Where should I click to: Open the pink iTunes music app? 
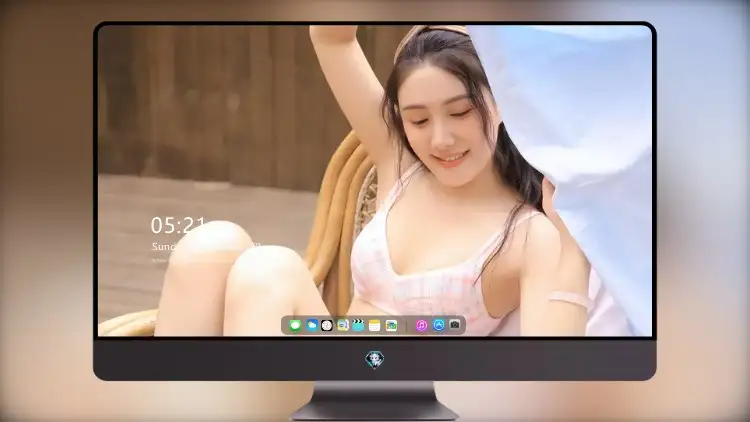421,325
